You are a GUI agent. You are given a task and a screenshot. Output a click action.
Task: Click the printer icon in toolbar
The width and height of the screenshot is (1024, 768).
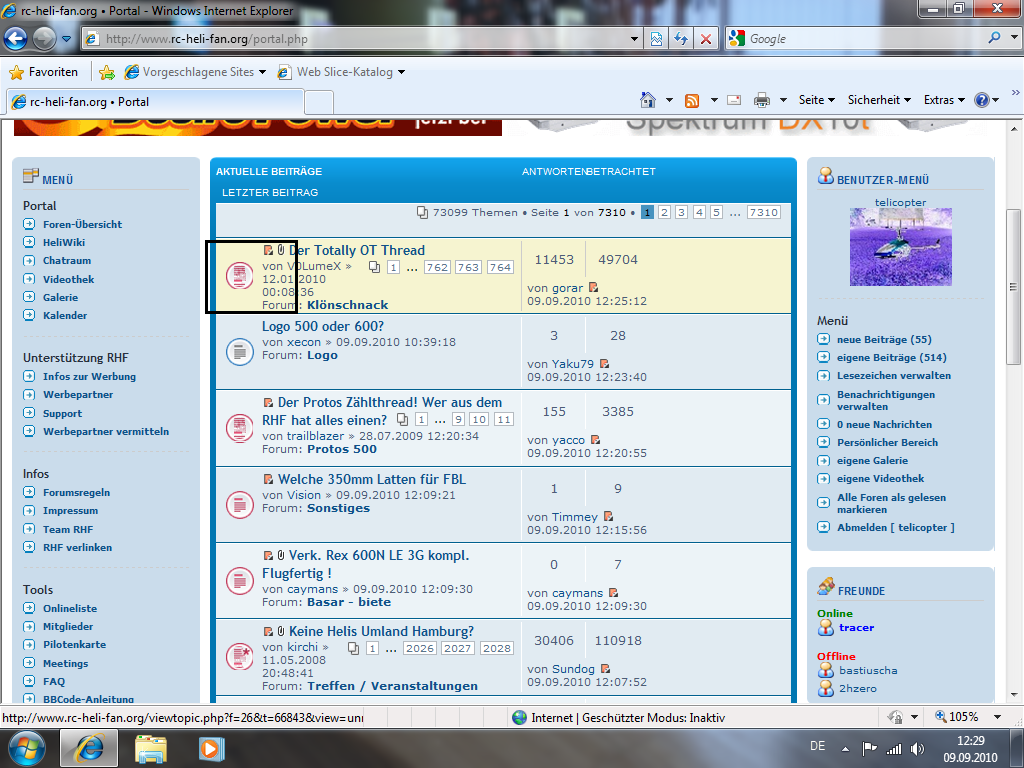(762, 100)
